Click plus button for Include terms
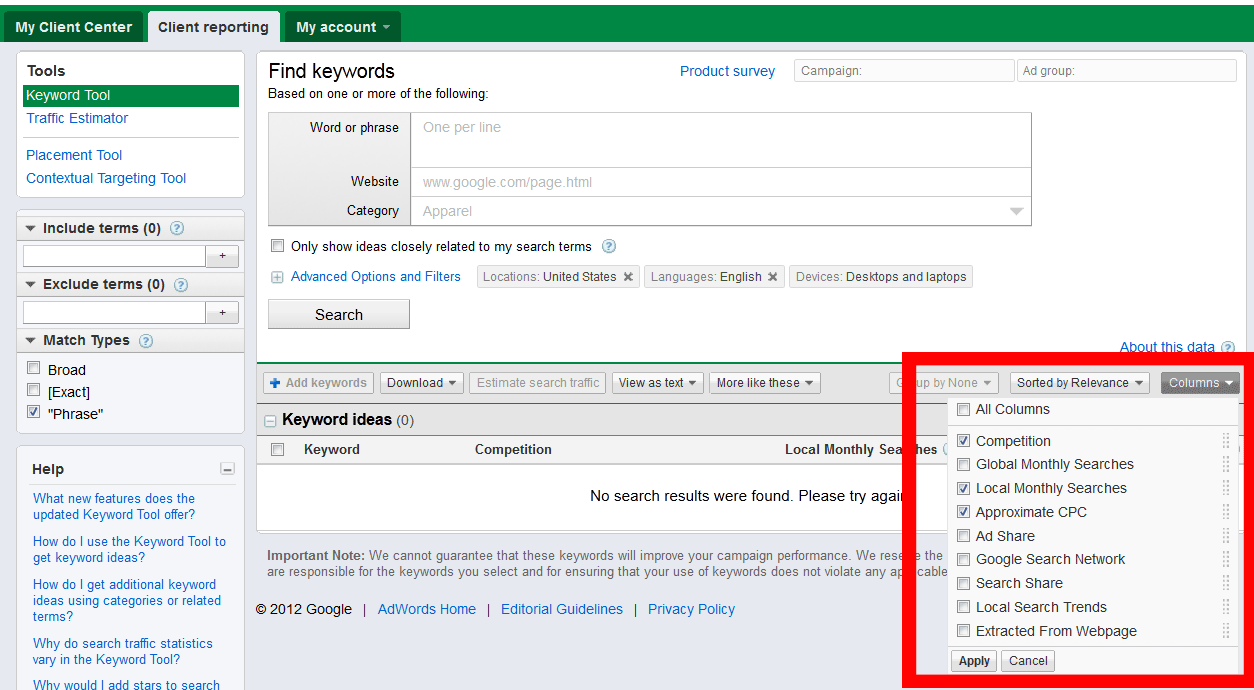The width and height of the screenshot is (1254, 690). [222, 256]
